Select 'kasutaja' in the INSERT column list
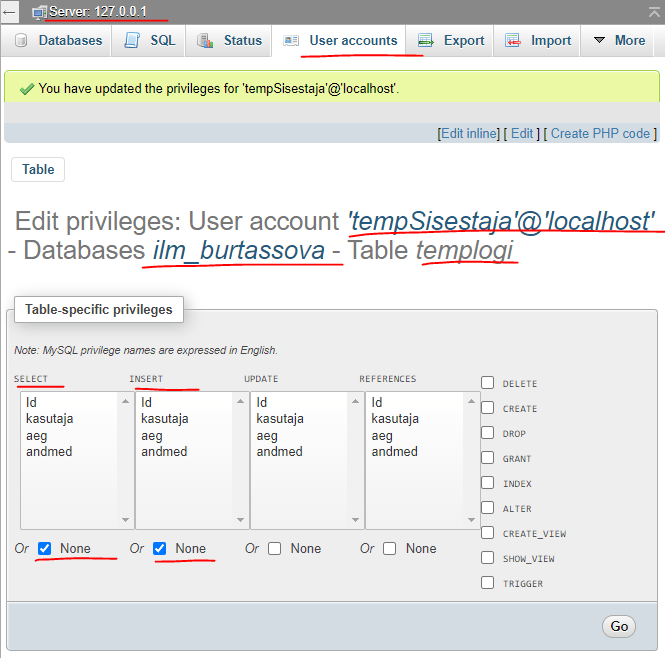665x658 pixels. point(164,419)
